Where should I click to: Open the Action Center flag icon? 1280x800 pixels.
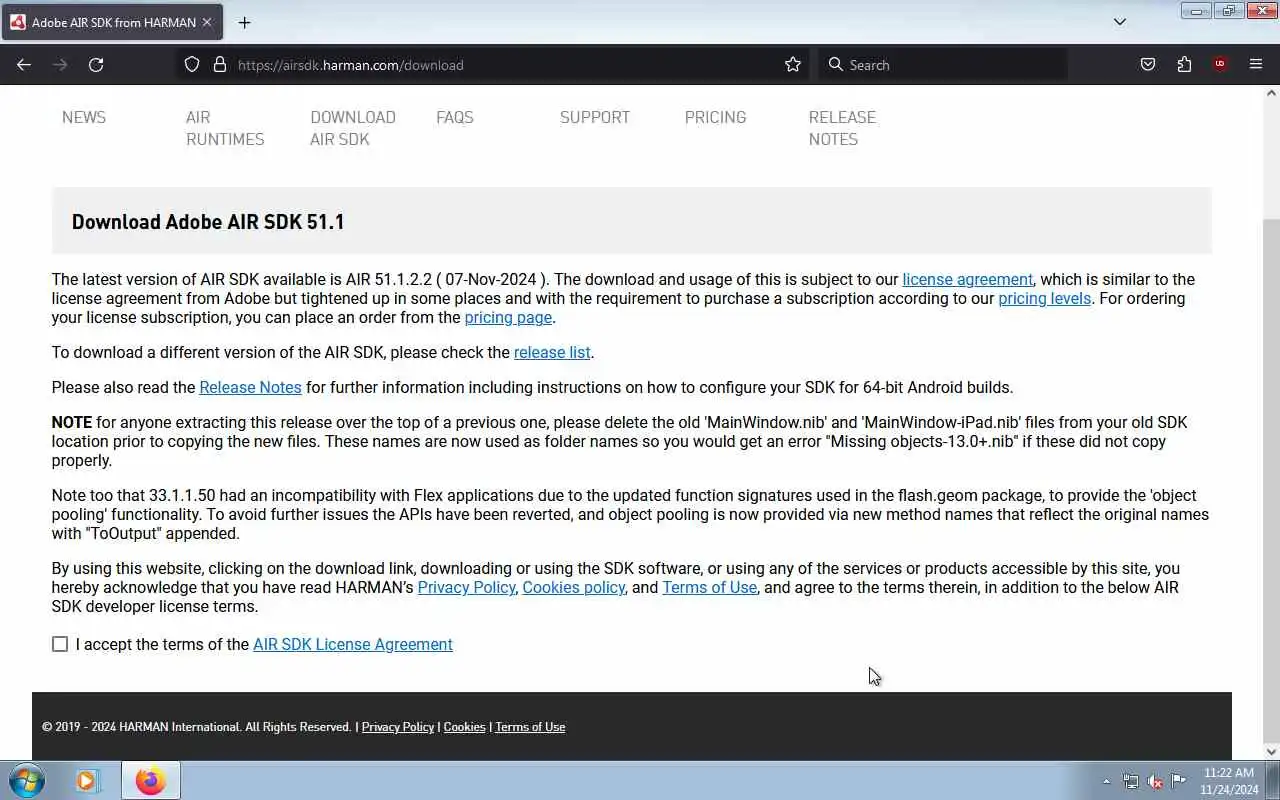tap(1178, 781)
